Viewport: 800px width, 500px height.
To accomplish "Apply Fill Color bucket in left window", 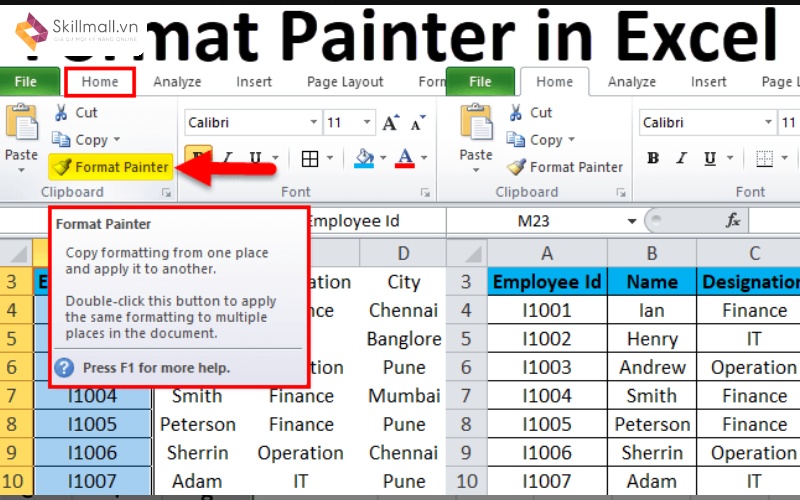I will (364, 159).
